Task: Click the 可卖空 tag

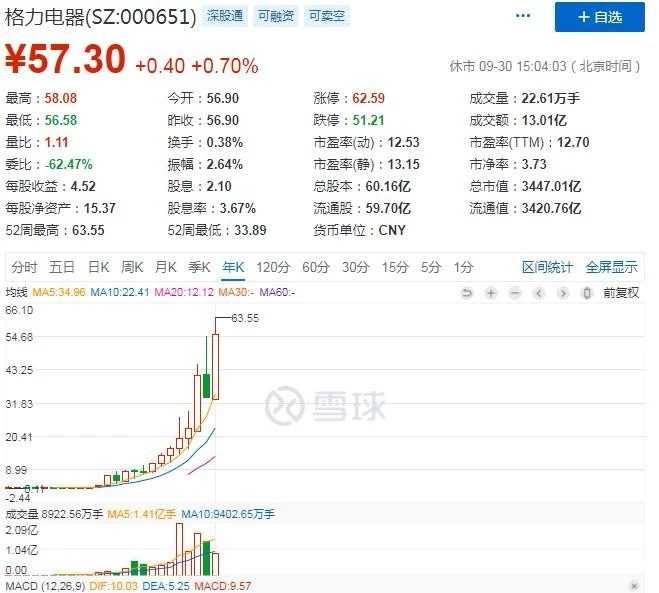Action: (327, 16)
